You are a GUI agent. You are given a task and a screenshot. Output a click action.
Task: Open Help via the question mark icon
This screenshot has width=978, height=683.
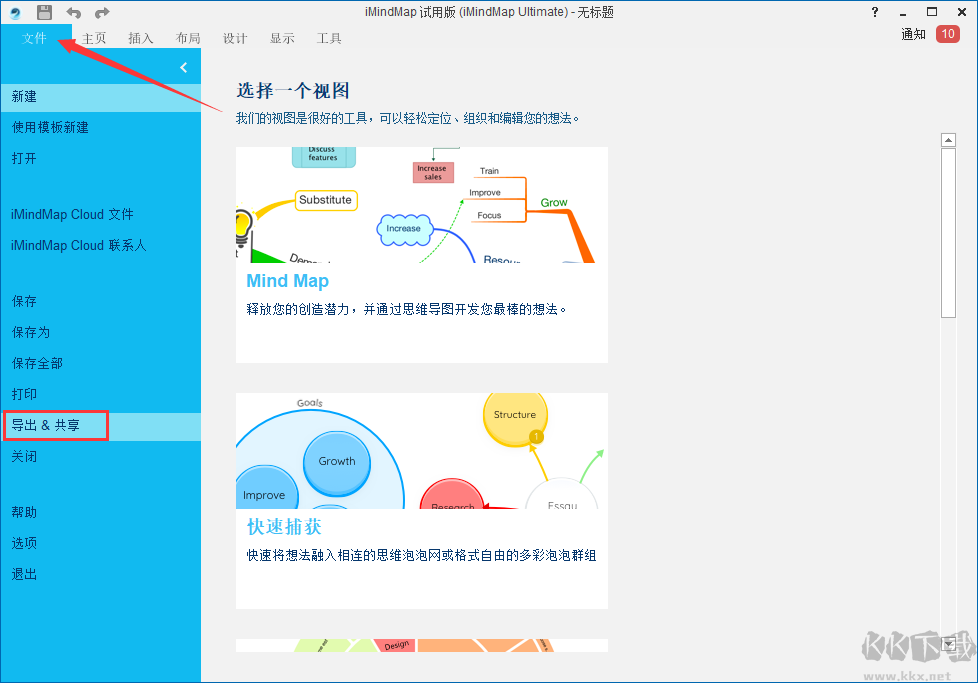[x=874, y=12]
